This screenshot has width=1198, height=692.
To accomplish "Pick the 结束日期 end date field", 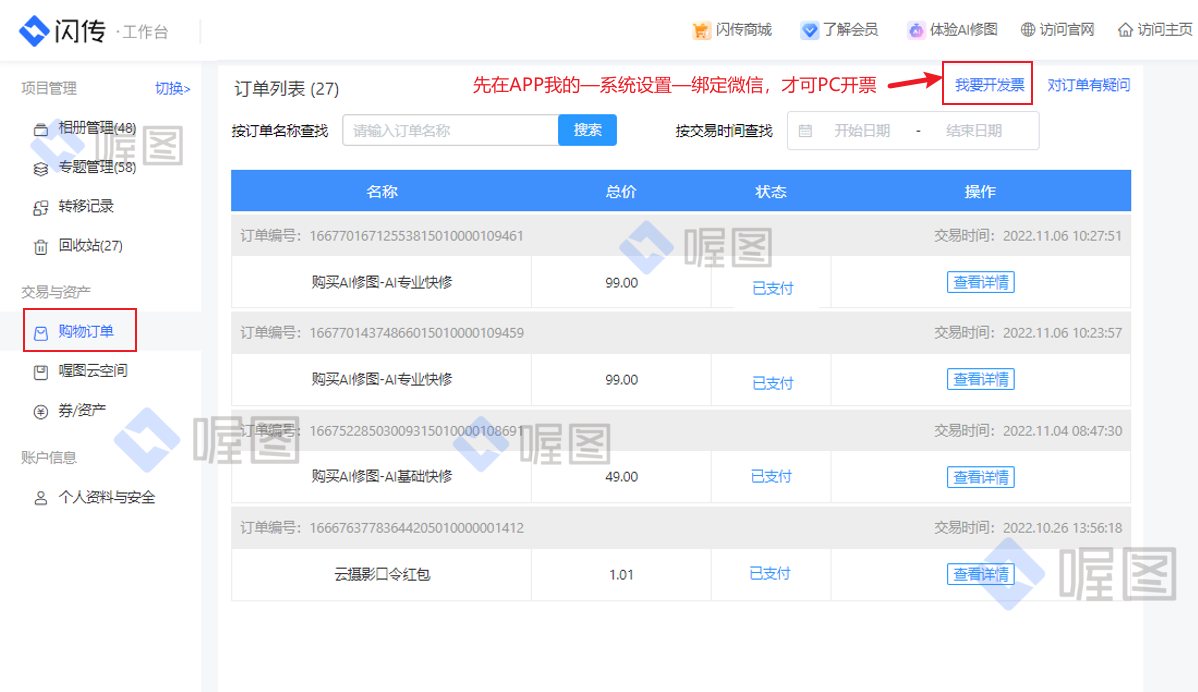I will point(973,131).
